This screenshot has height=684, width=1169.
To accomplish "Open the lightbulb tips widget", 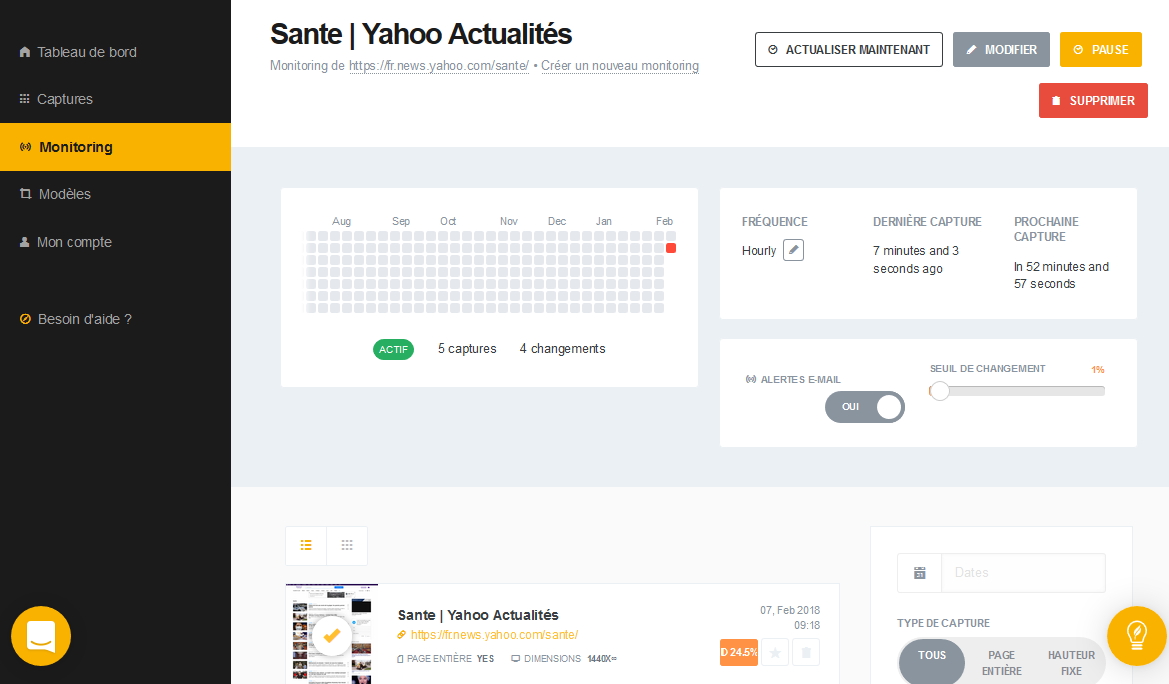I will pyautogui.click(x=1137, y=636).
